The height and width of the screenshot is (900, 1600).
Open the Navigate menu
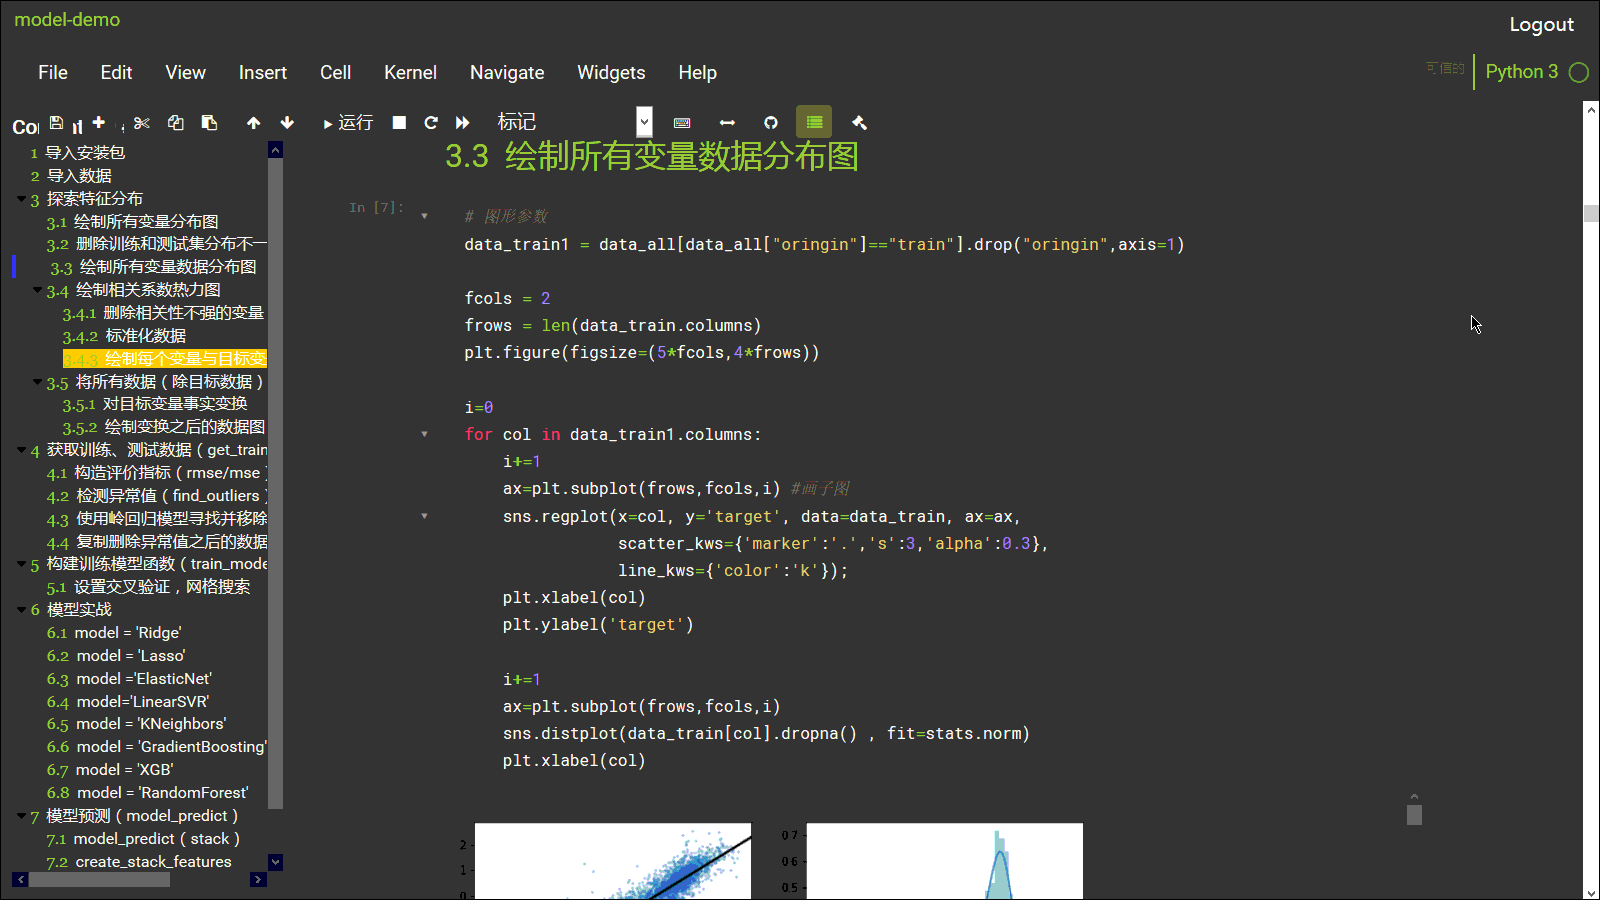coord(507,72)
